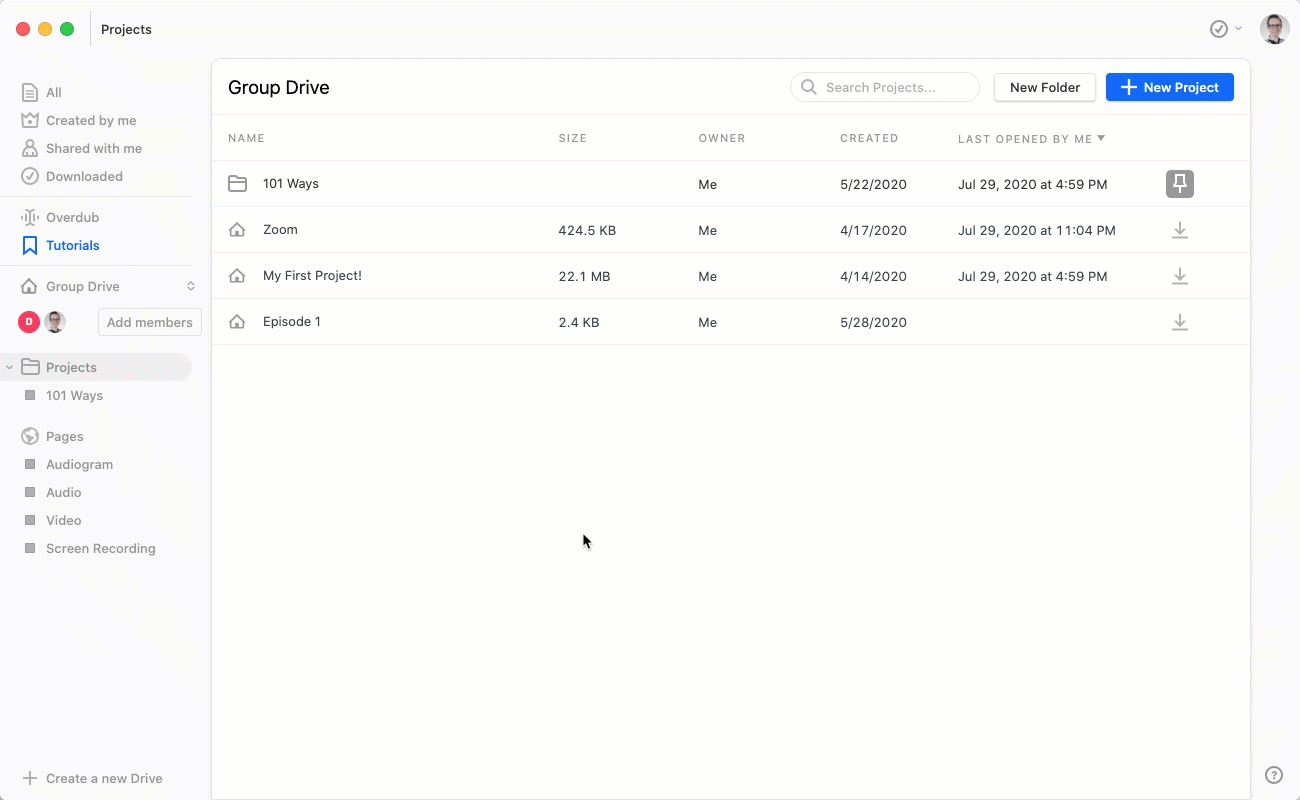The height and width of the screenshot is (800, 1300).
Task: Click the New Project button
Action: 1170,87
